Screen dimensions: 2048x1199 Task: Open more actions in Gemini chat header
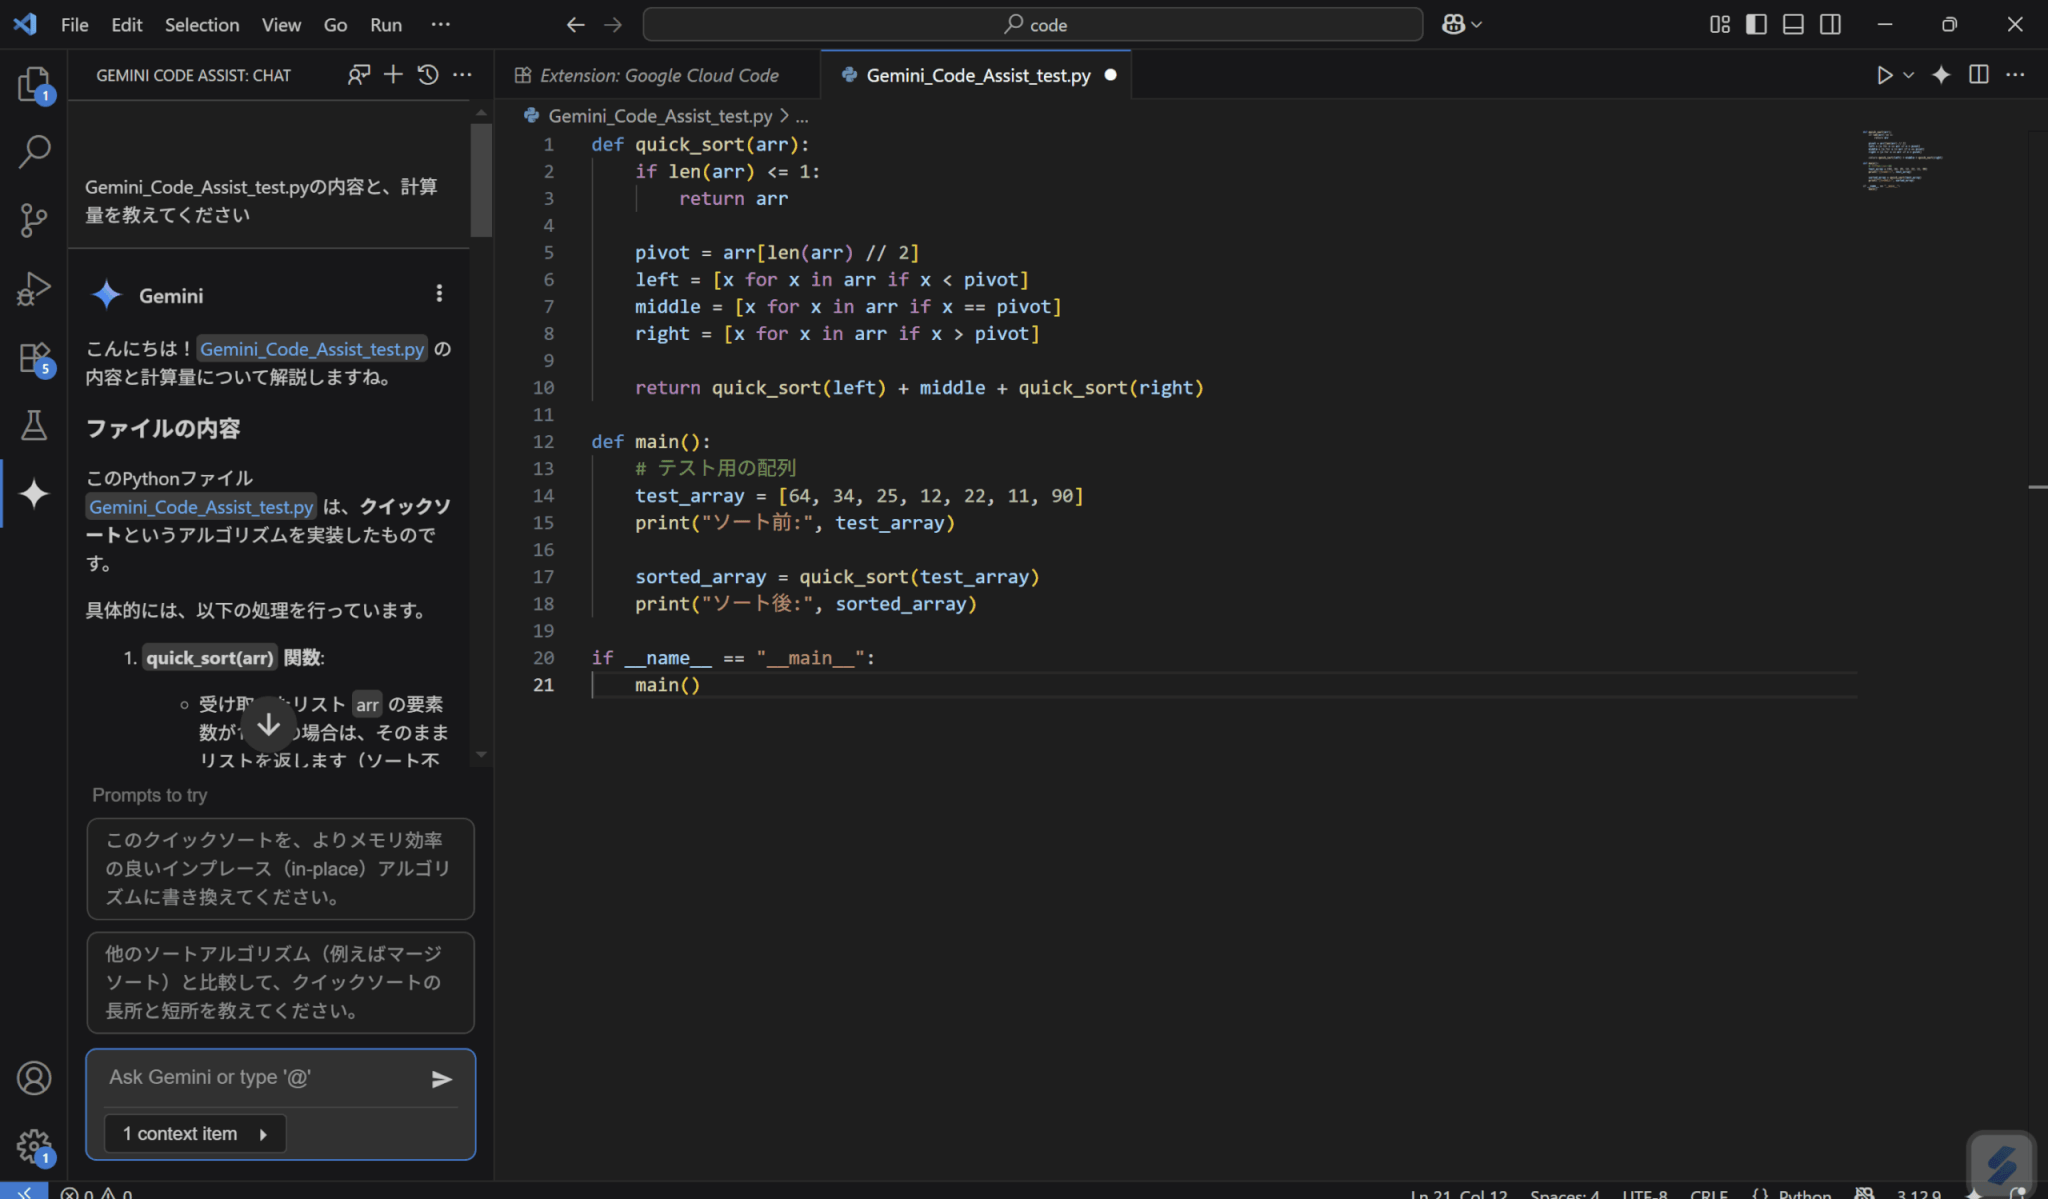point(462,75)
